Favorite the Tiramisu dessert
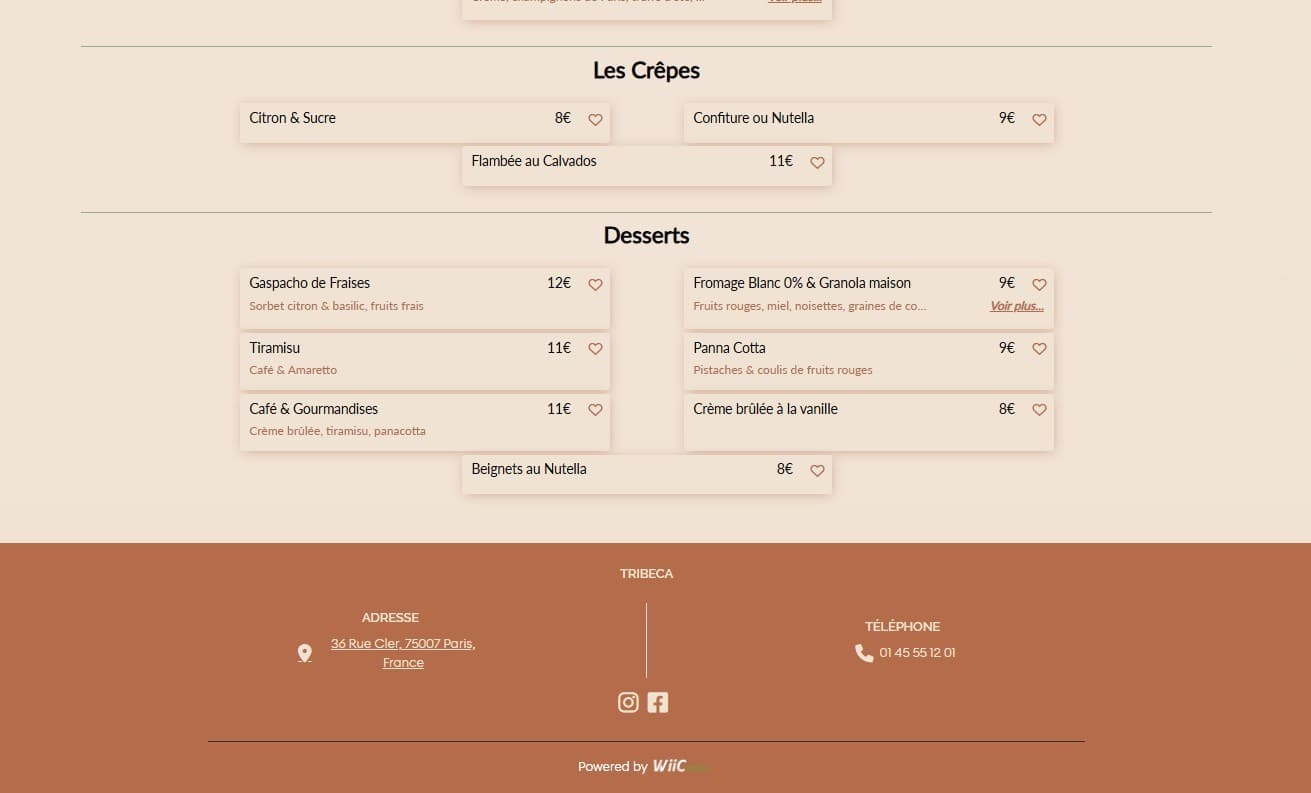Viewport: 1311px width, 793px height. coord(595,349)
